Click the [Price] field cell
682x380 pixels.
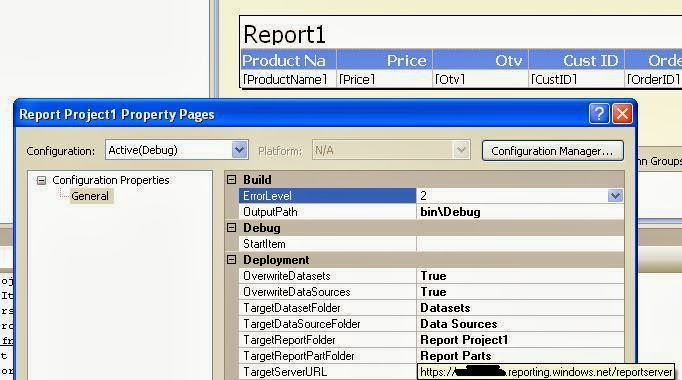pyautogui.click(x=384, y=79)
